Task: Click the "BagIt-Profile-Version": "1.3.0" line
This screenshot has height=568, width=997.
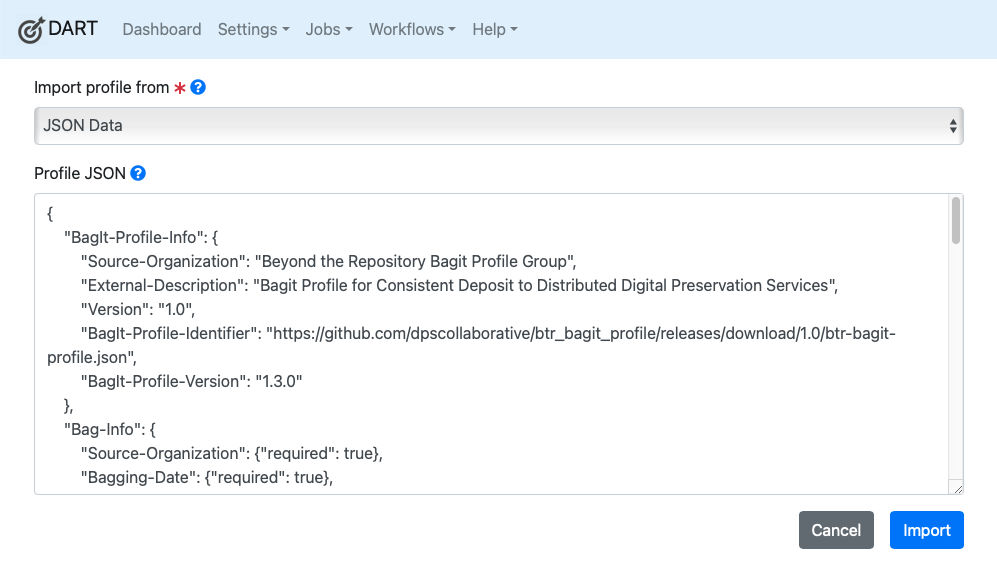Action: [x=191, y=382]
